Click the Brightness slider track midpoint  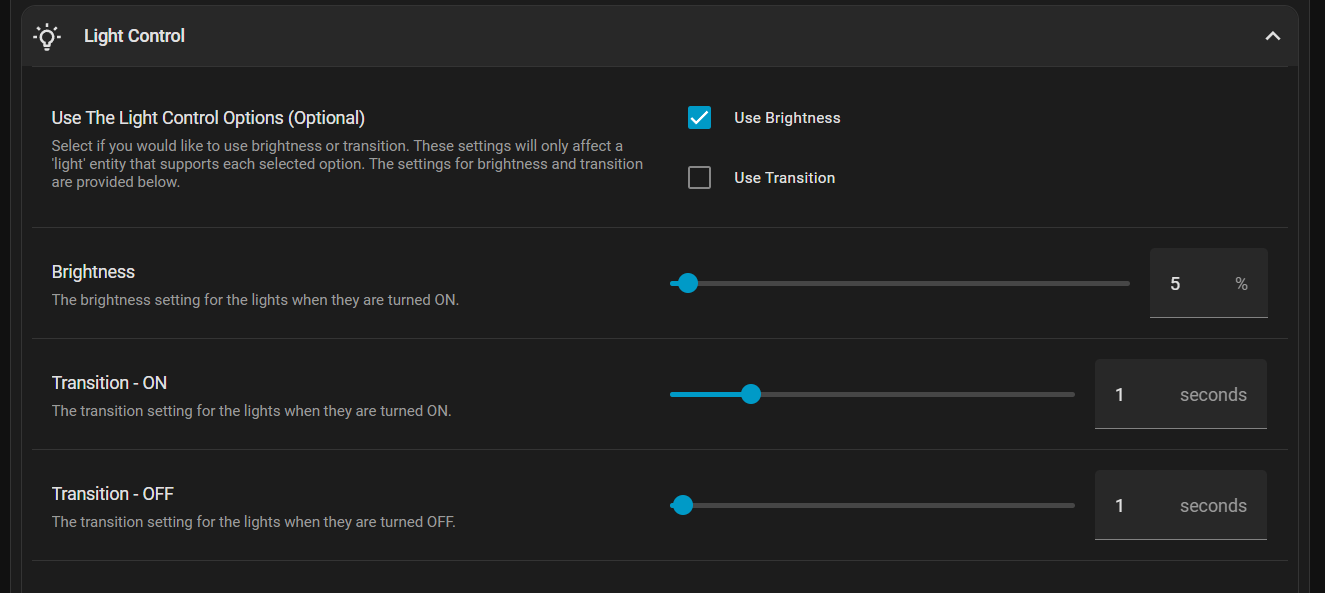pyautogui.click(x=900, y=283)
